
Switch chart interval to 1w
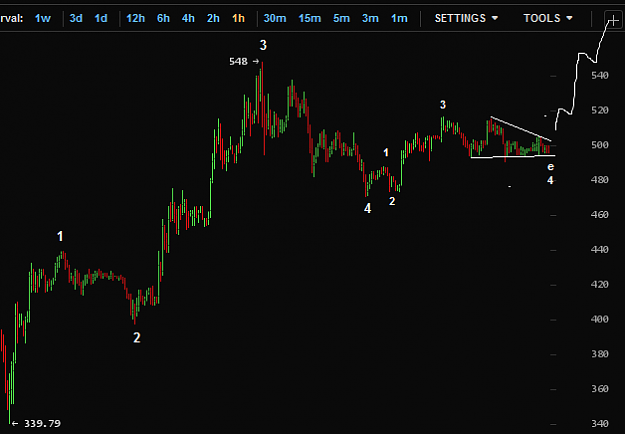tap(43, 18)
